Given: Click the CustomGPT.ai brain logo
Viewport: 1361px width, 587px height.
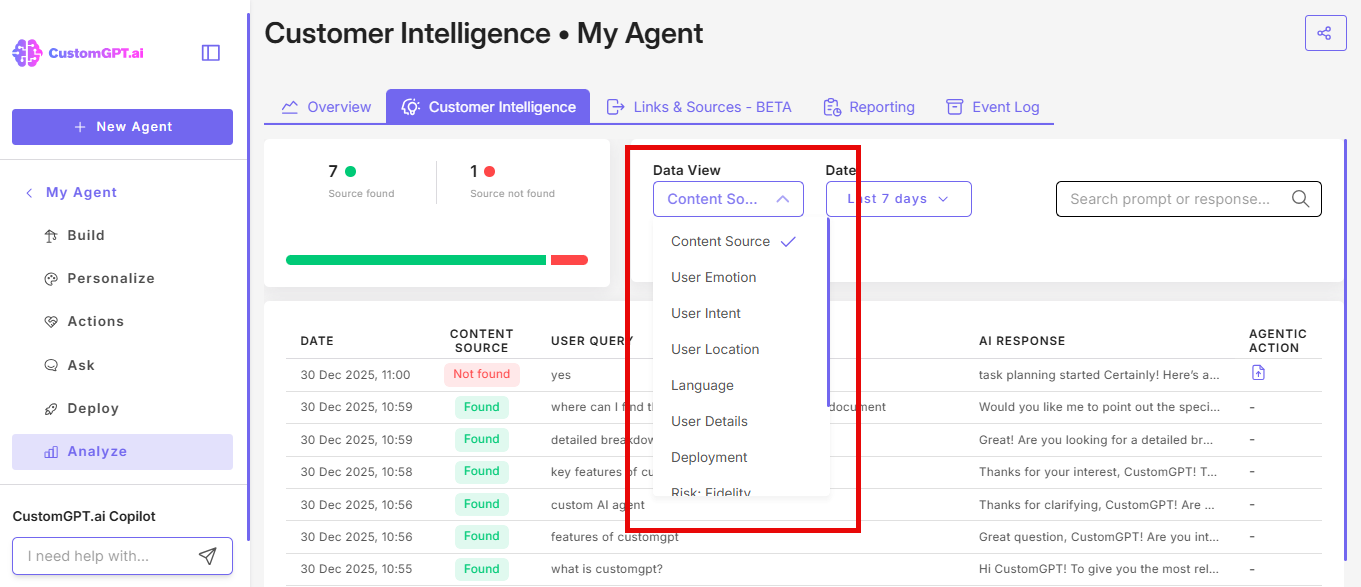Looking at the screenshot, I should click(27, 53).
